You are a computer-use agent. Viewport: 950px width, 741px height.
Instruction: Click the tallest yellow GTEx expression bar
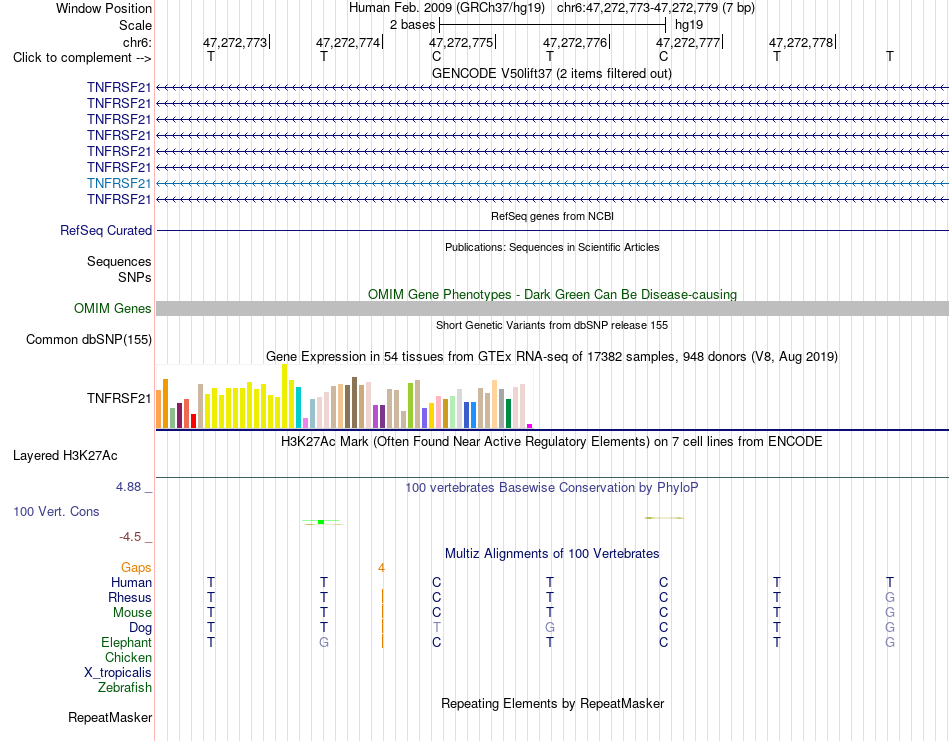click(284, 396)
